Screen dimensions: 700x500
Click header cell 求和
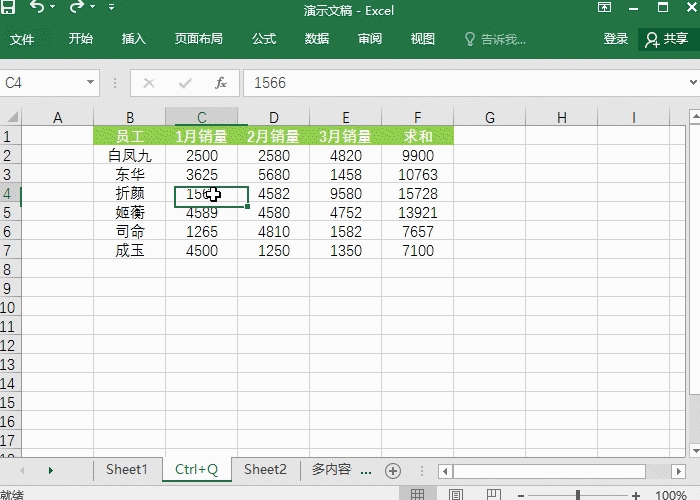417,136
